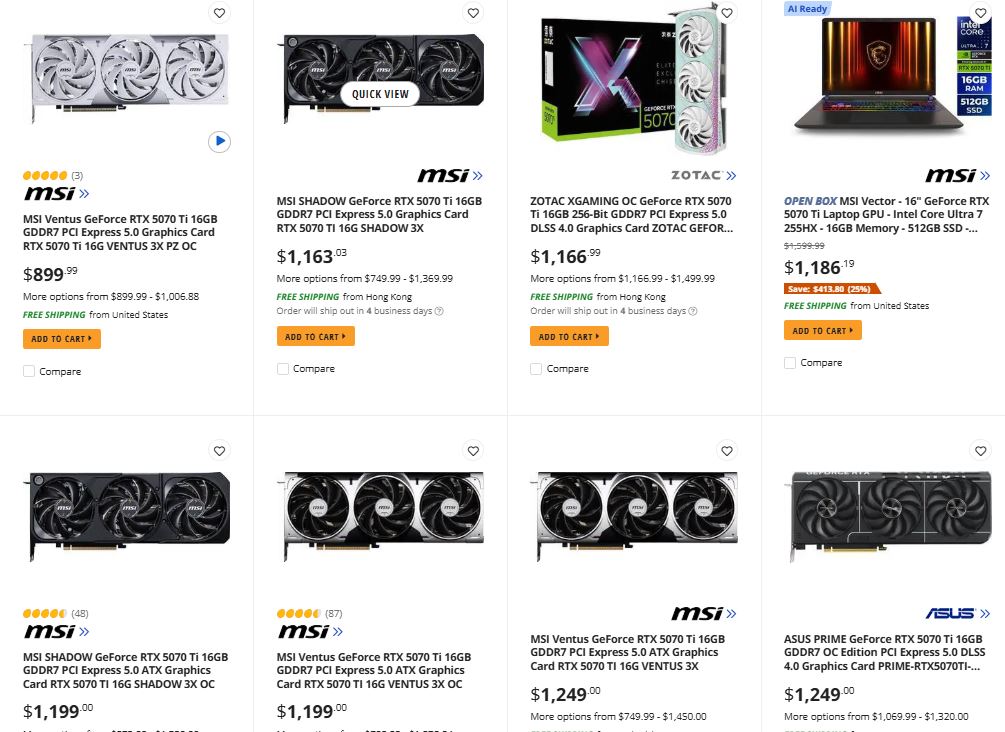Check Compare for the $899.99 MSI Ventus card

coord(29,371)
